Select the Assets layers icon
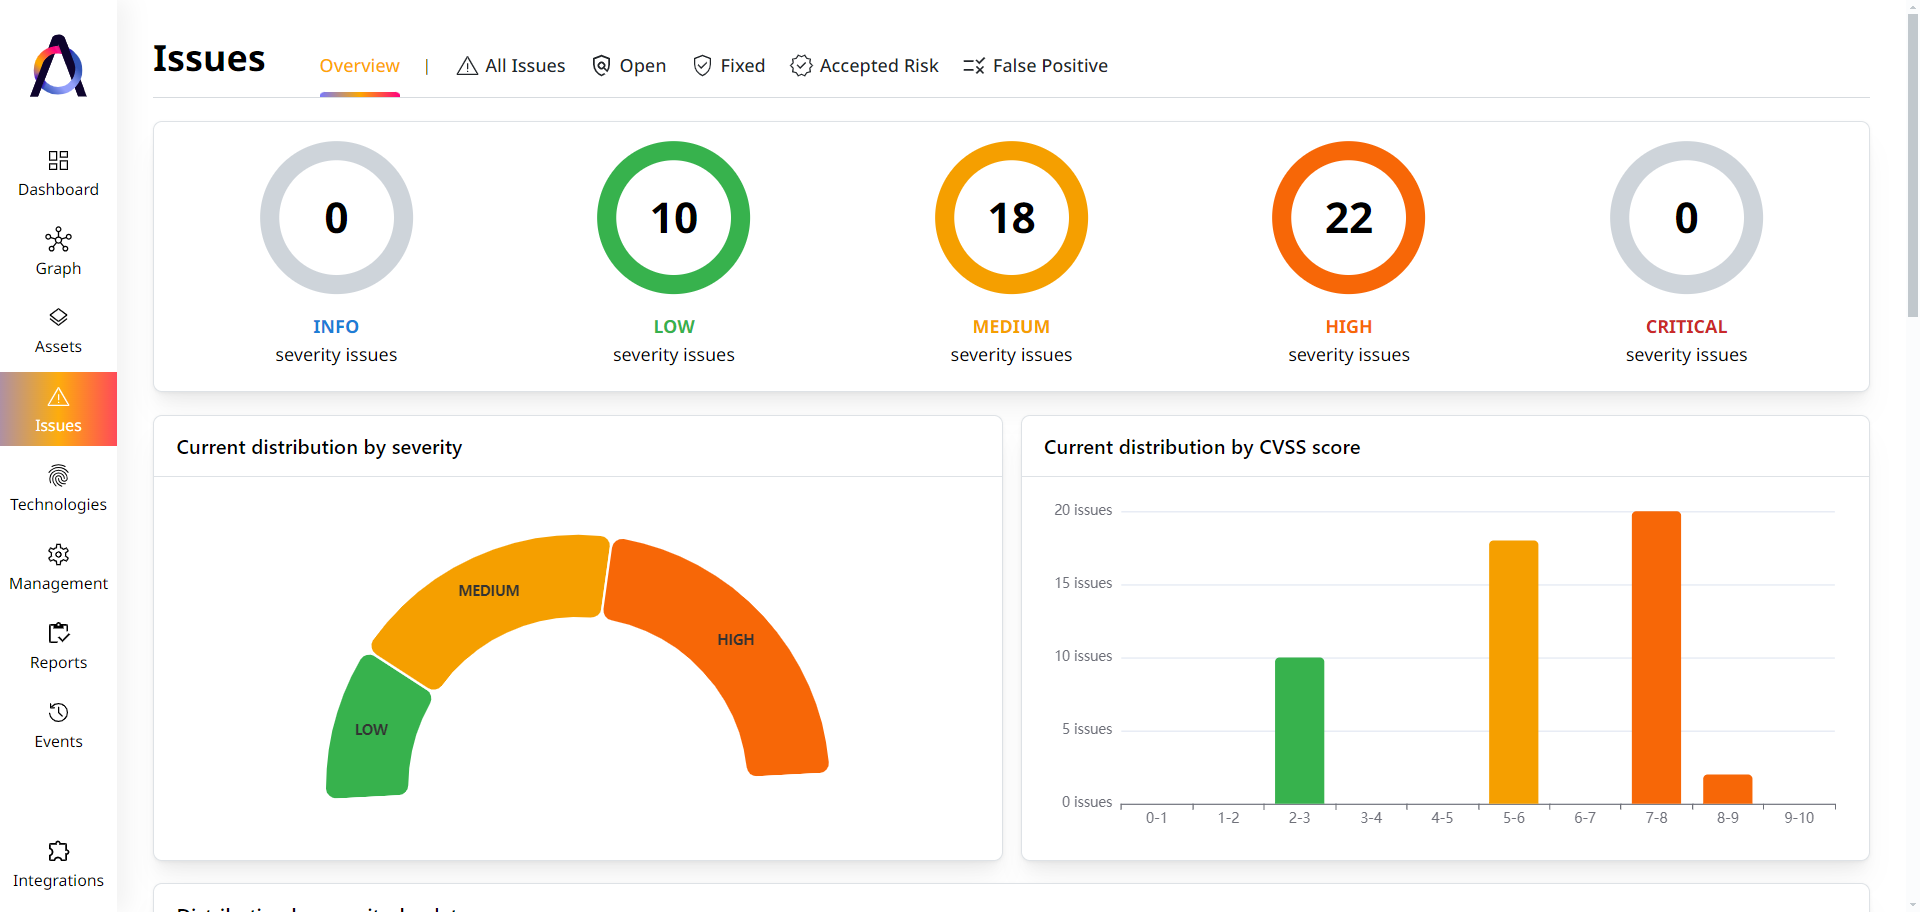 pyautogui.click(x=58, y=317)
